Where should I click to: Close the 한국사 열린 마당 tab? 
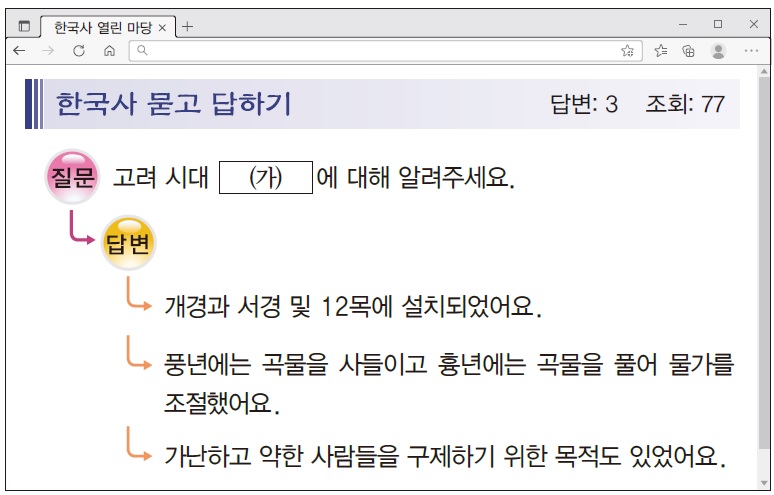coord(162,28)
